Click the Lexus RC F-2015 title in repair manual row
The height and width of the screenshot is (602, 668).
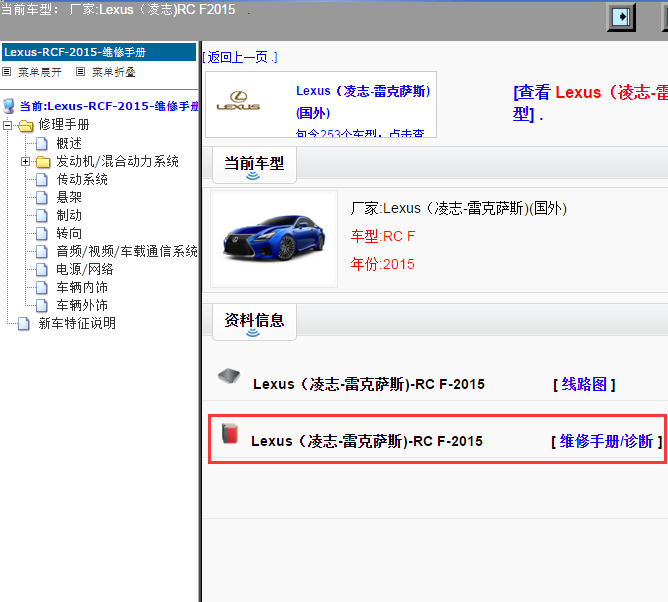pyautogui.click(x=367, y=441)
